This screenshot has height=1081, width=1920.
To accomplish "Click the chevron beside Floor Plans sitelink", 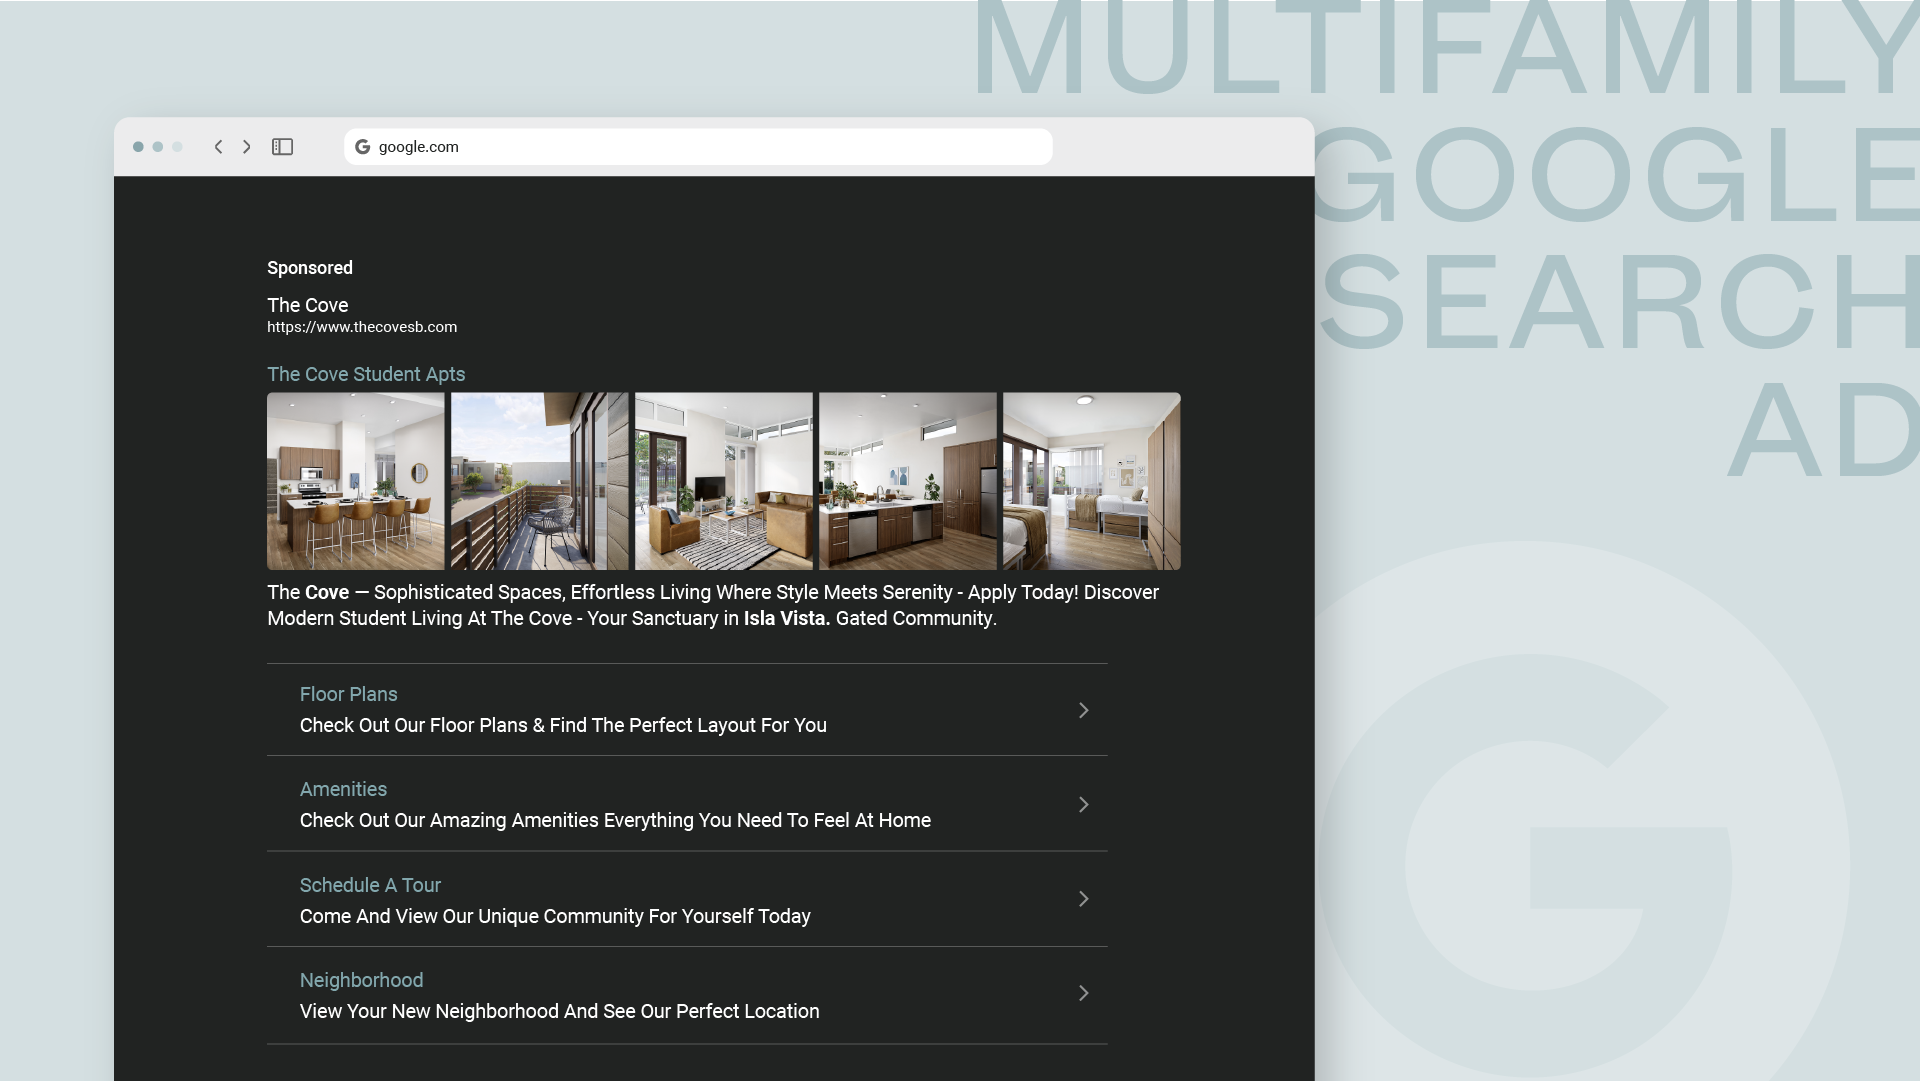I will (1084, 709).
